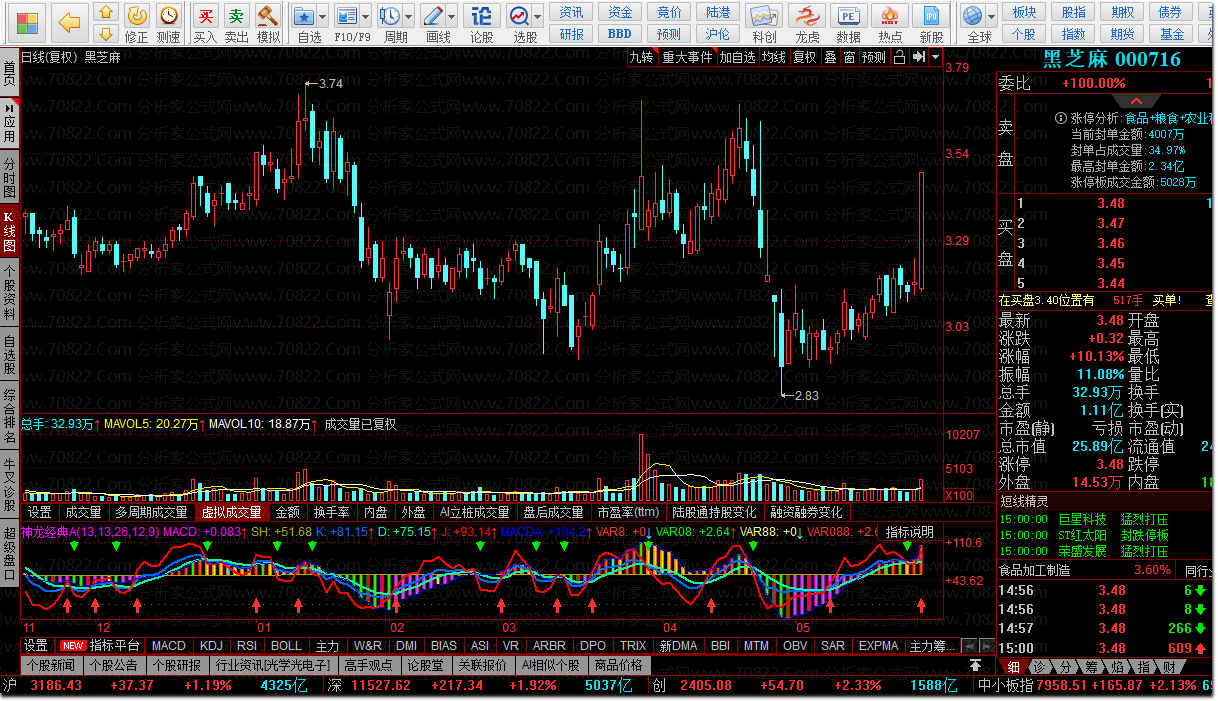Expand the 自选 dropdown arrow
Viewport: 1218px width, 701px height.
point(323,18)
